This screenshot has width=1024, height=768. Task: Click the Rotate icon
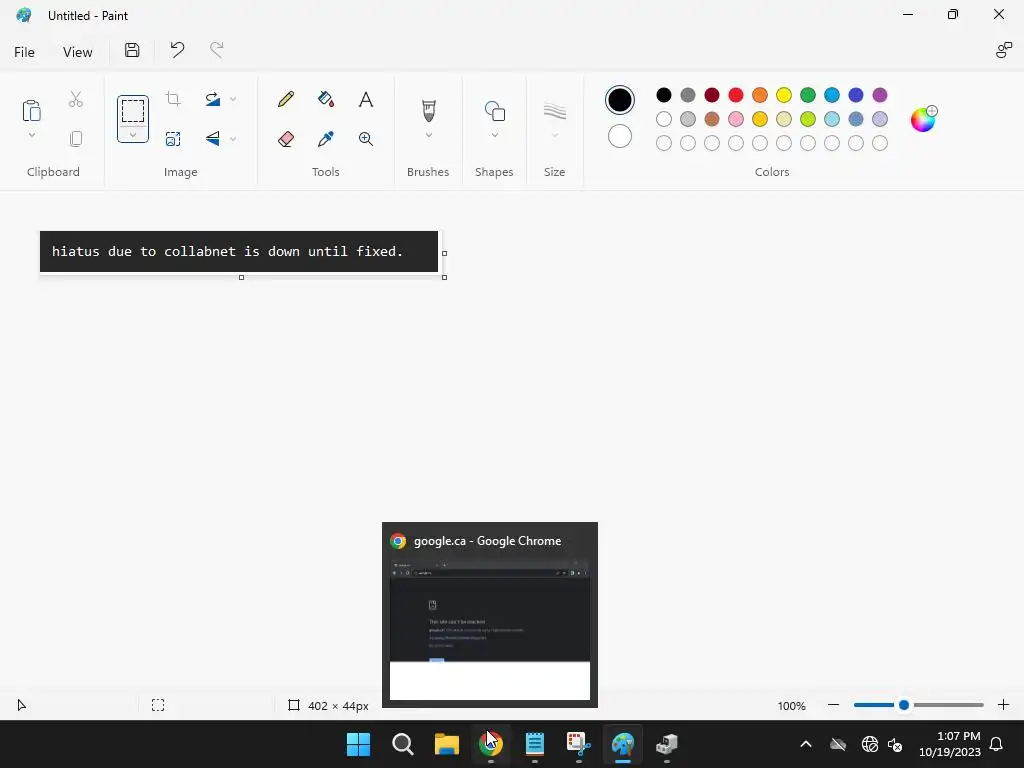point(212,99)
